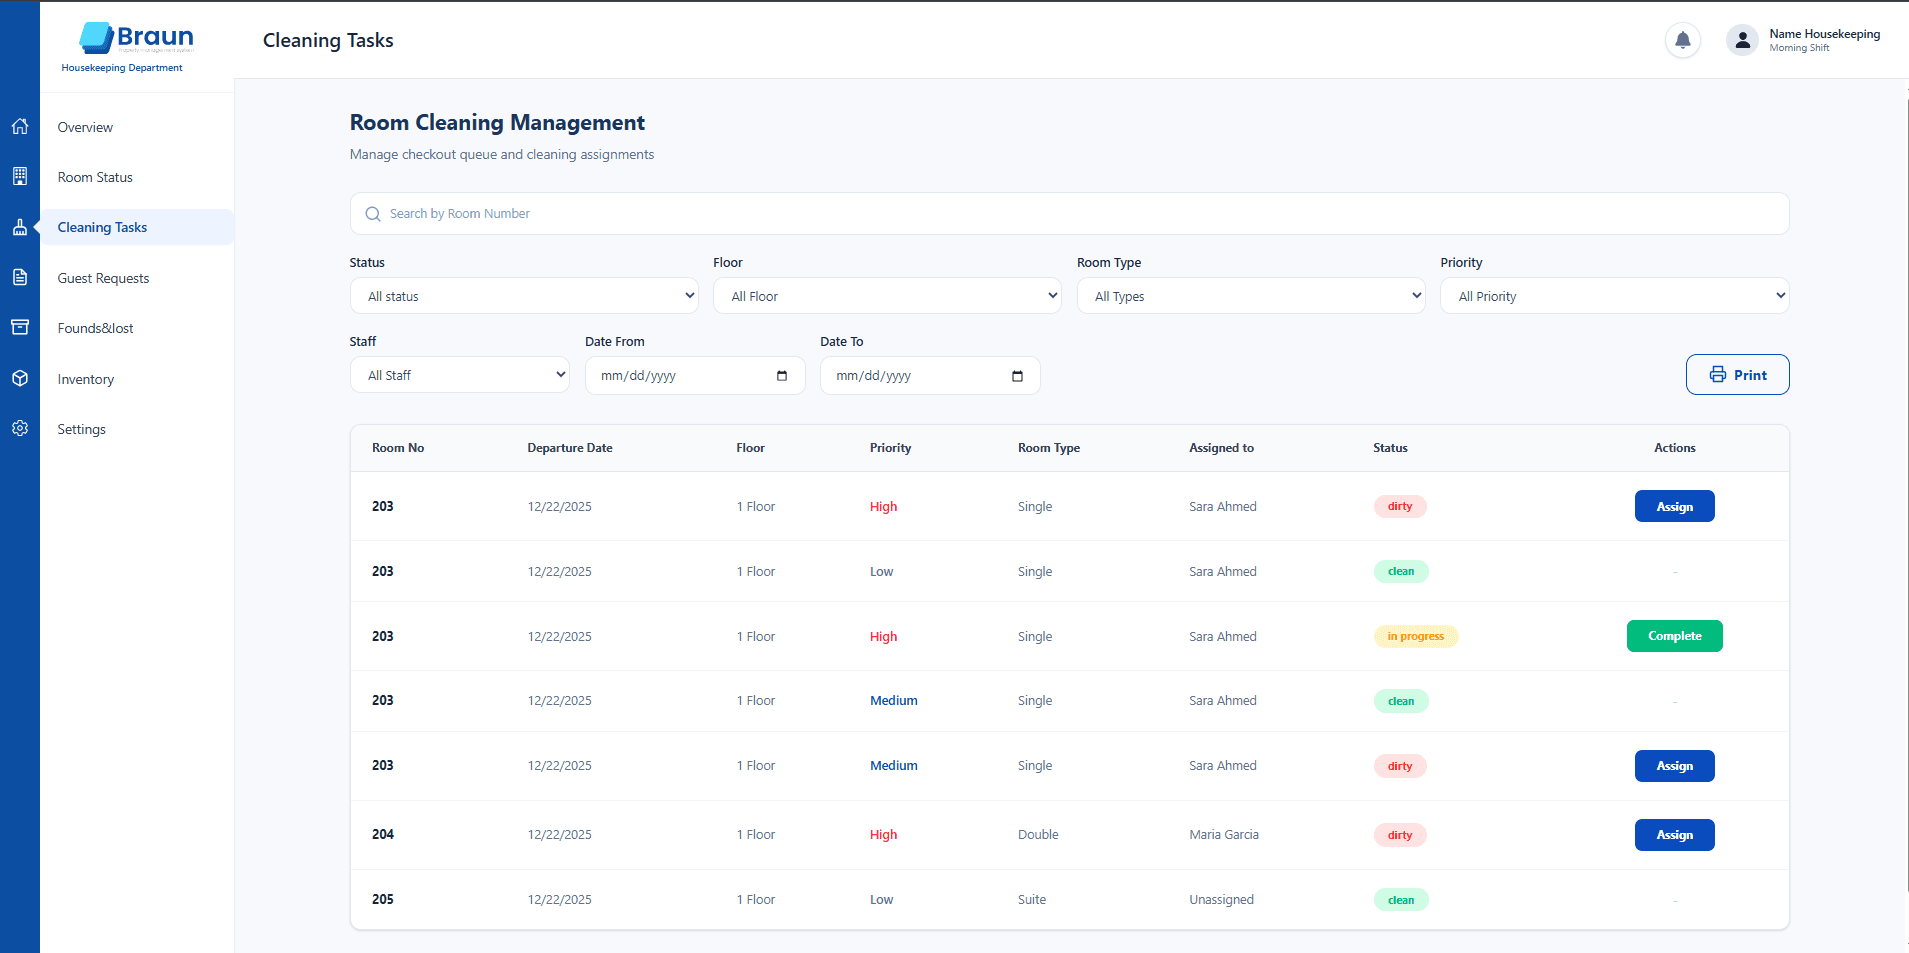Click the Room Status building icon
Image resolution: width=1909 pixels, height=953 pixels.
tap(20, 177)
